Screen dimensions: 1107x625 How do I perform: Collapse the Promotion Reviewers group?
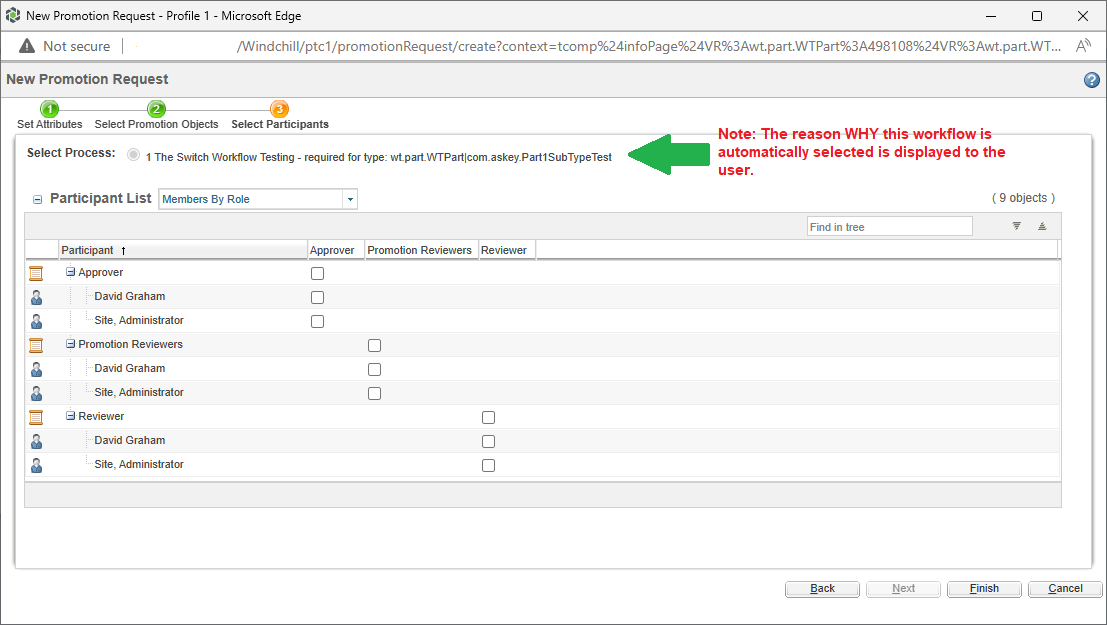tap(70, 344)
